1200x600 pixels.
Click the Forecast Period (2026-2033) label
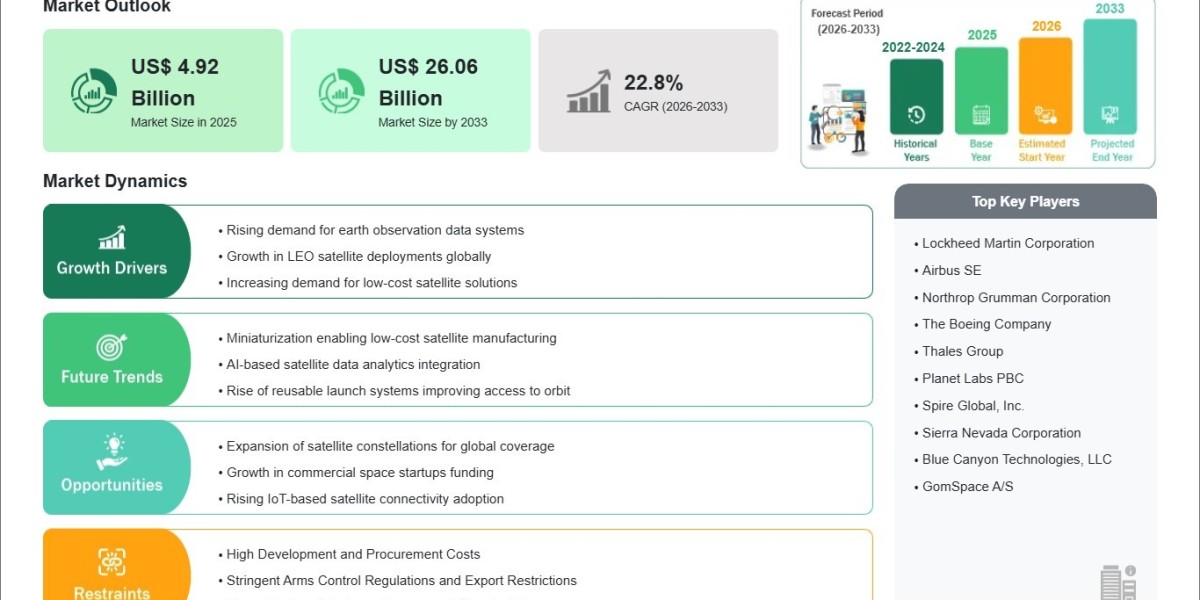tap(847, 21)
